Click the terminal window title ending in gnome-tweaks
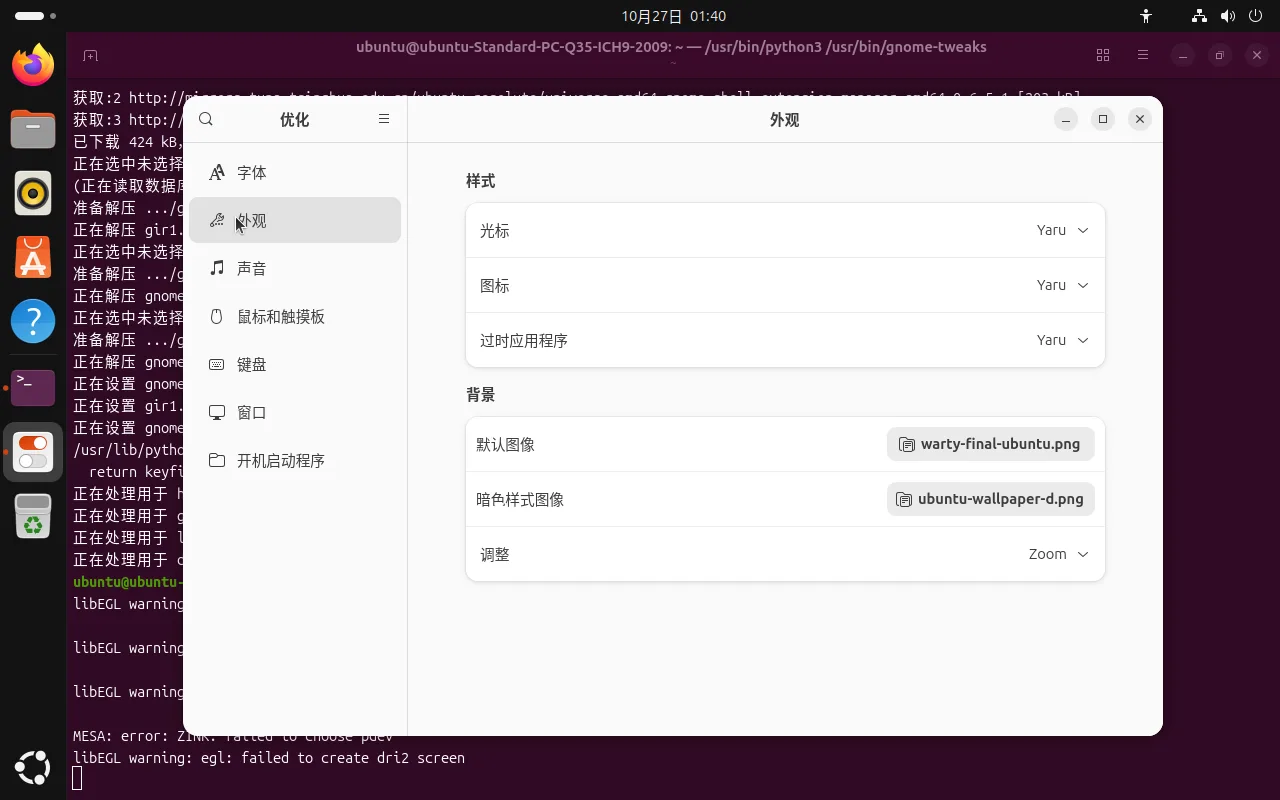Image resolution: width=1280 pixels, height=800 pixels. pos(671,47)
